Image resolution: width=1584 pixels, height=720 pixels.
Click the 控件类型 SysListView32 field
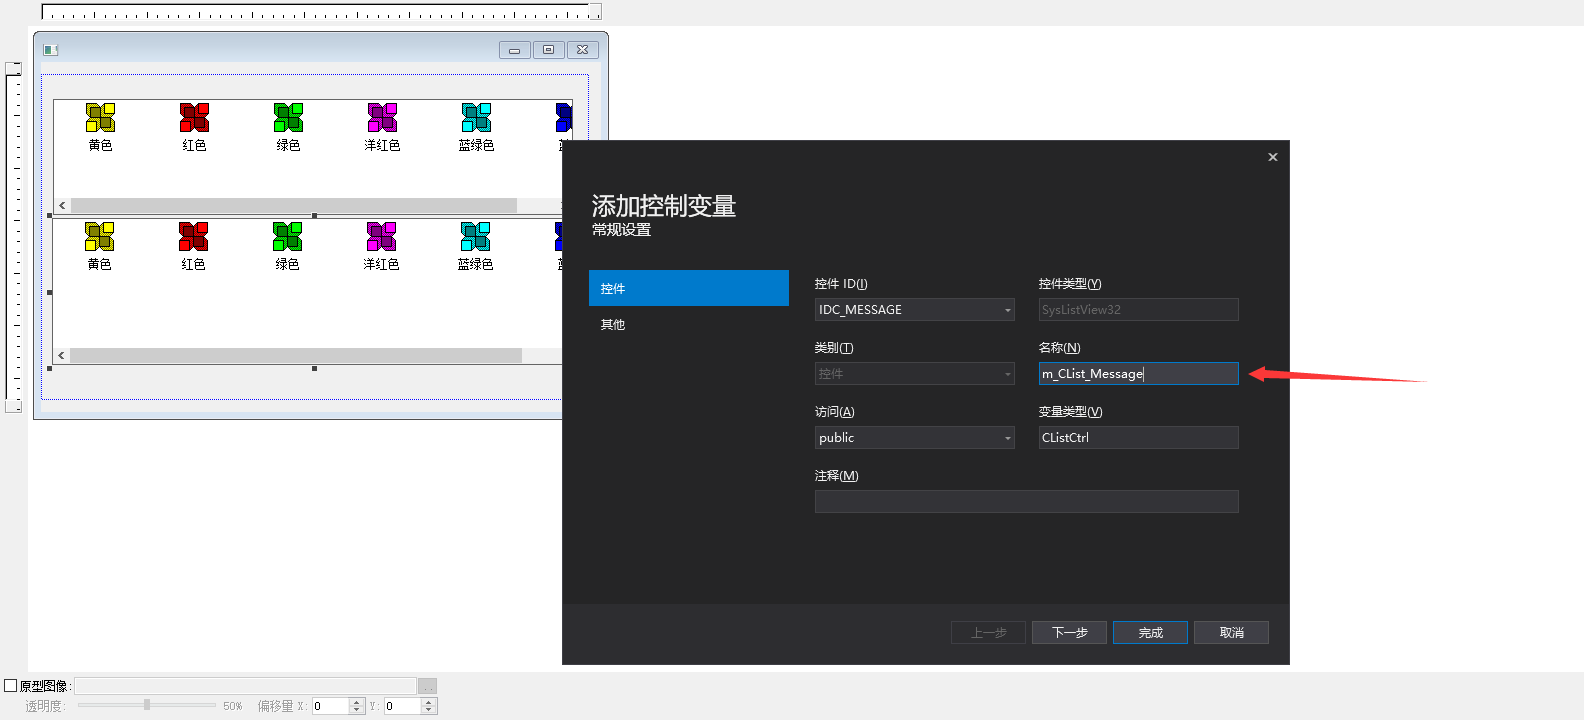coord(1139,310)
